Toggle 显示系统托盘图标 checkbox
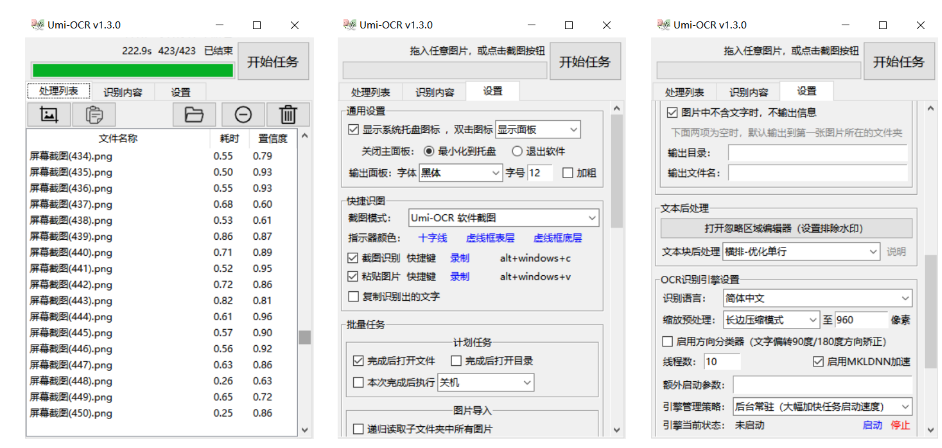This screenshot has width=942, height=448. (353, 129)
